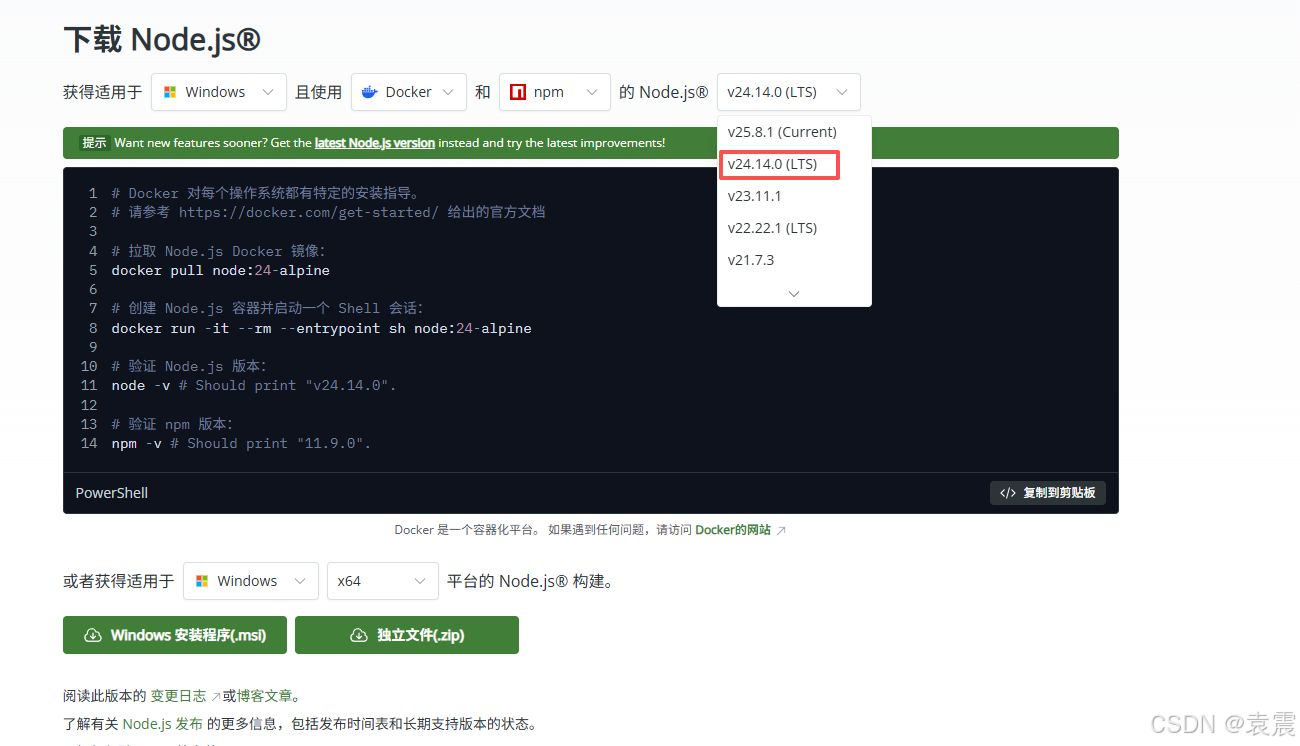The height and width of the screenshot is (746, 1300).
Task: Open the Windows platform dropdown at top
Action: 219,92
